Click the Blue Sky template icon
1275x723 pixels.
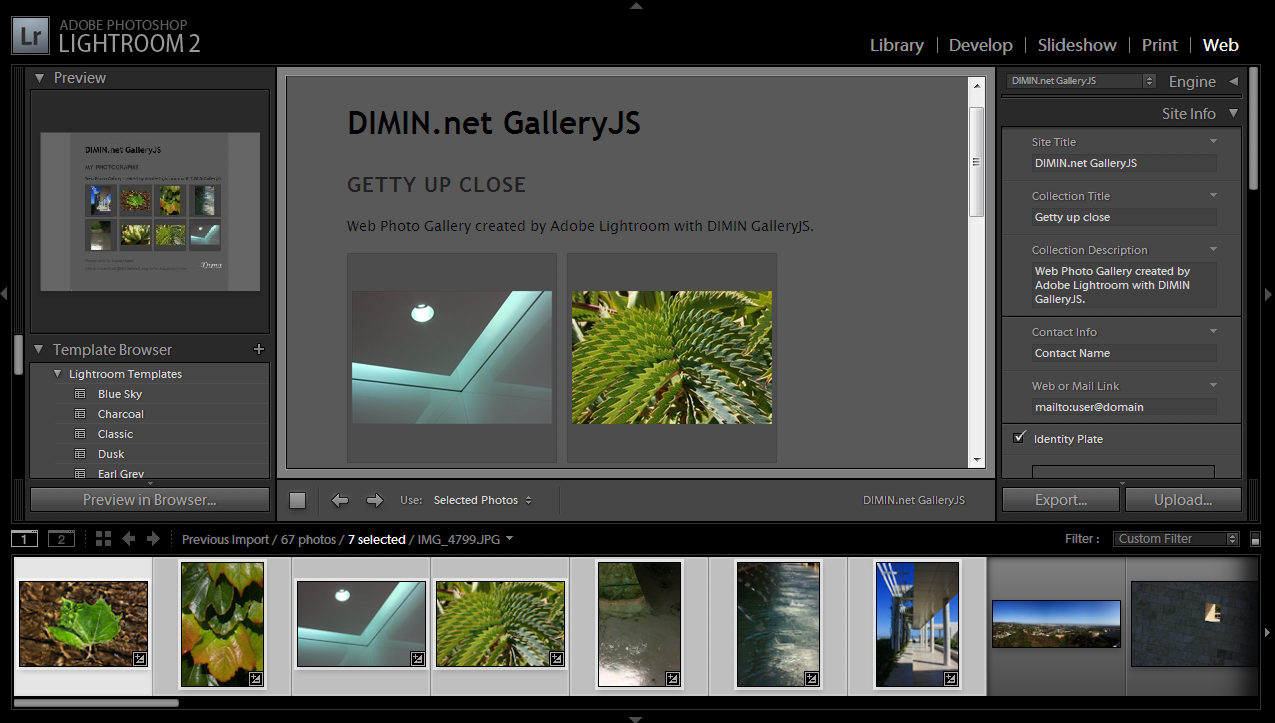81,394
